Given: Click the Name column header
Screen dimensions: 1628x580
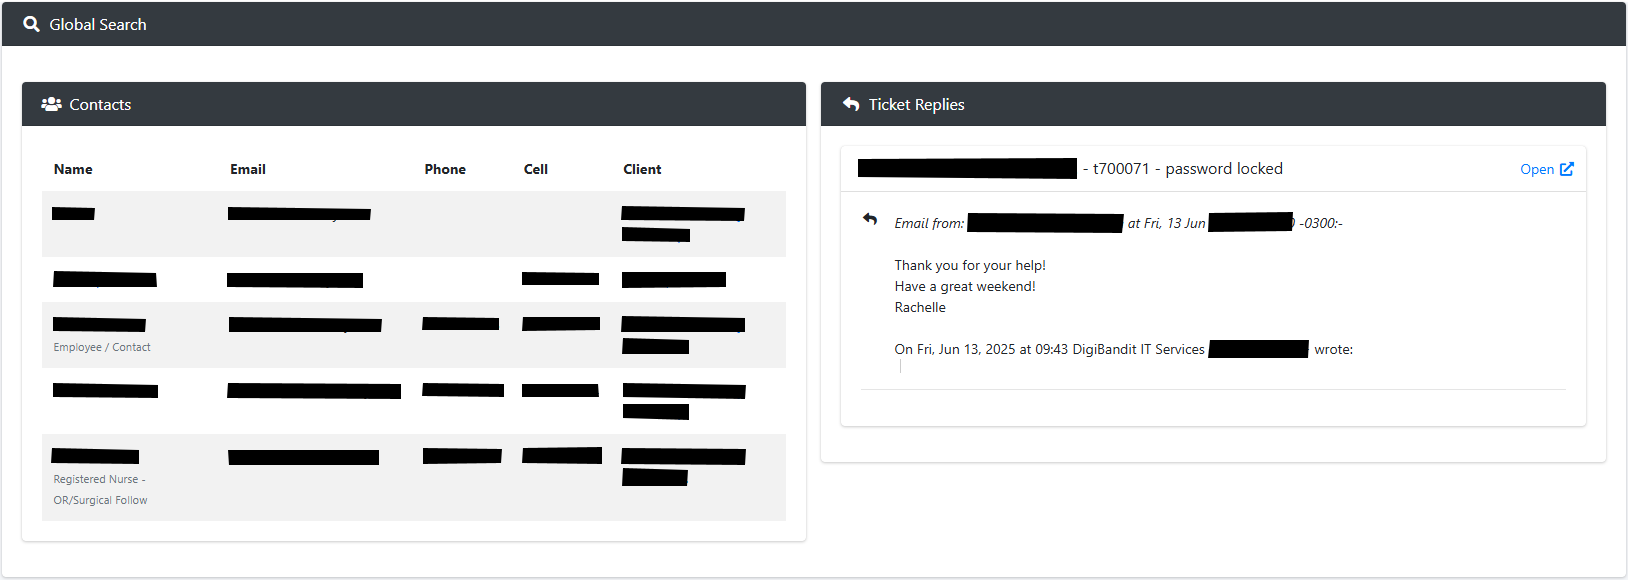Looking at the screenshot, I should [73, 169].
